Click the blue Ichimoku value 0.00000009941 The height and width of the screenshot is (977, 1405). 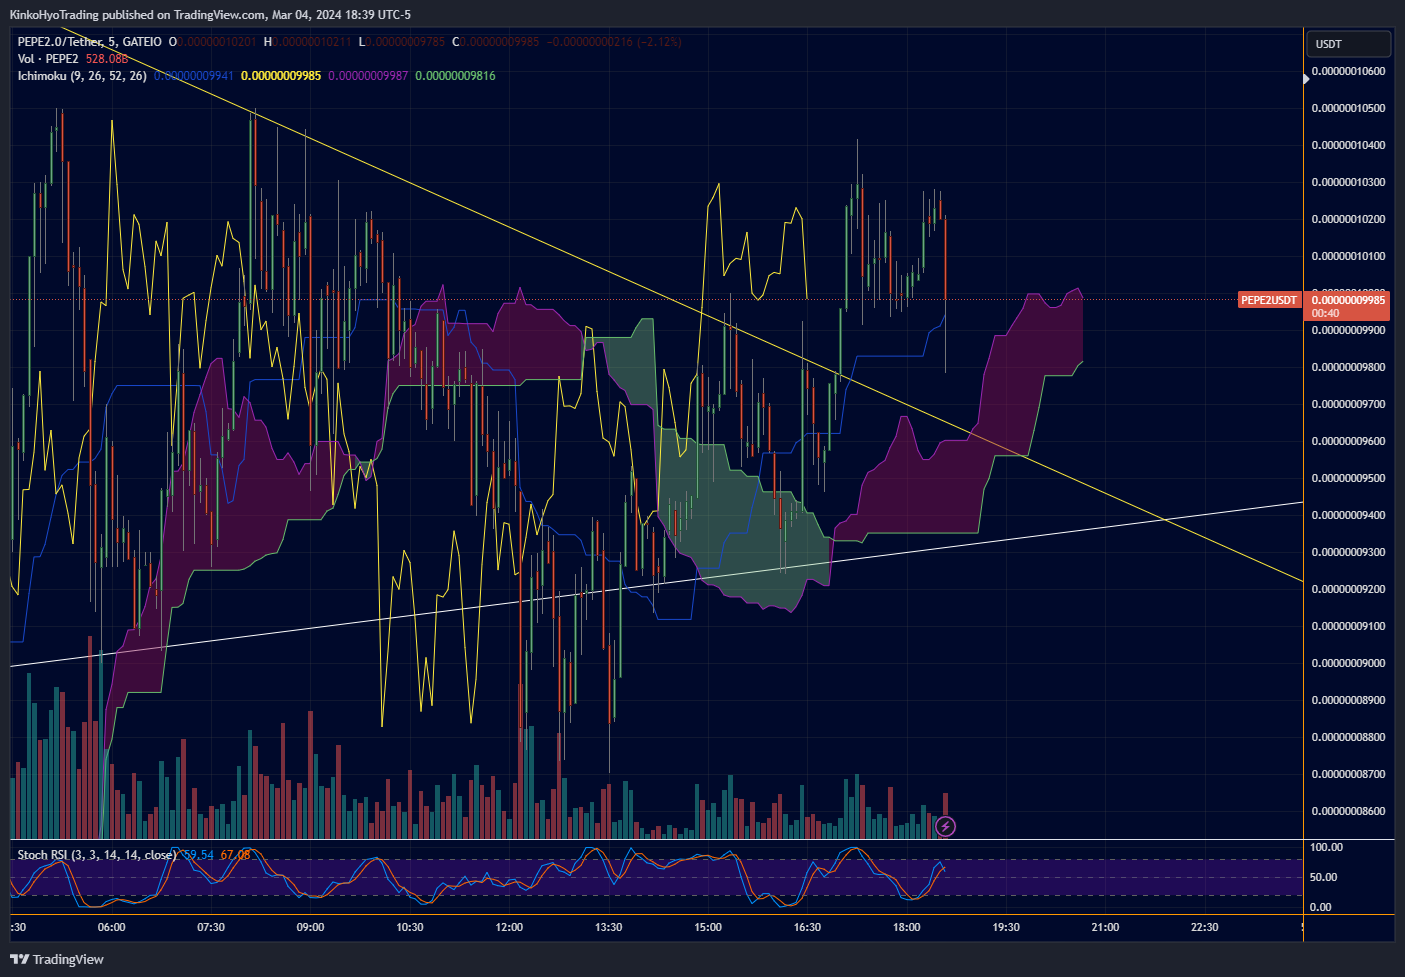[x=193, y=76]
